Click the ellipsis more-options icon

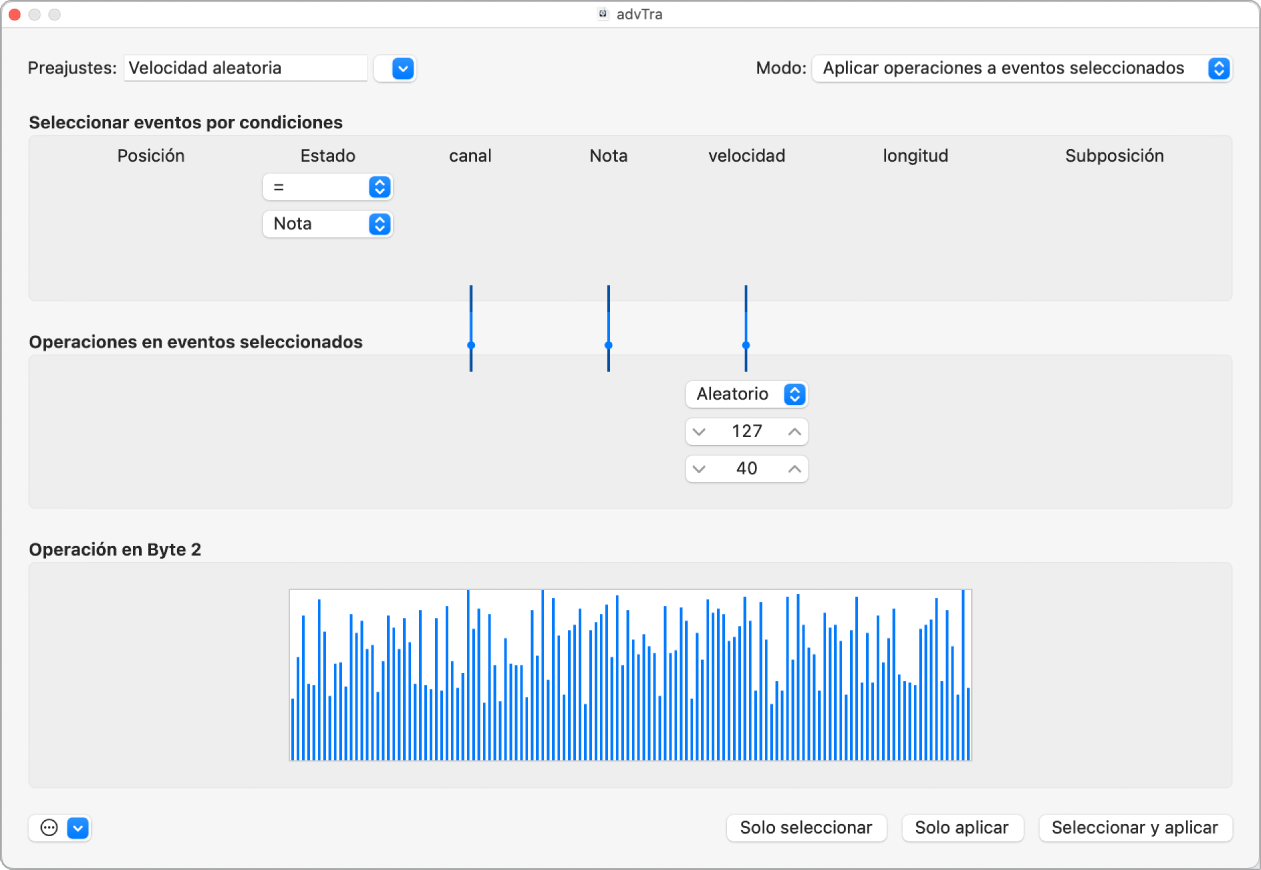coord(48,828)
